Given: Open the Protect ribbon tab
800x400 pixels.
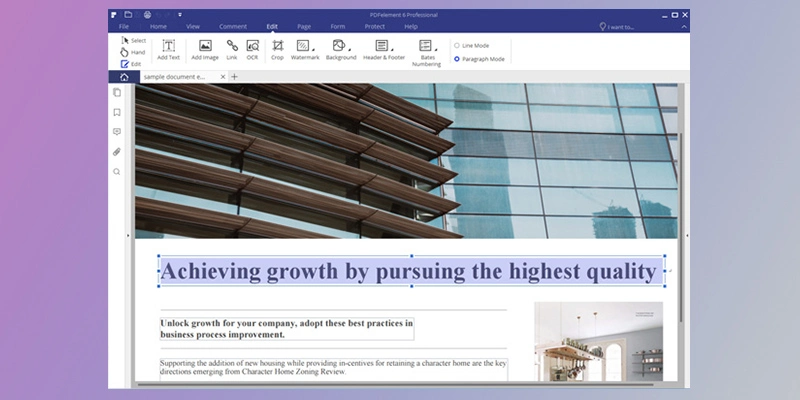Looking at the screenshot, I should tap(375, 27).
